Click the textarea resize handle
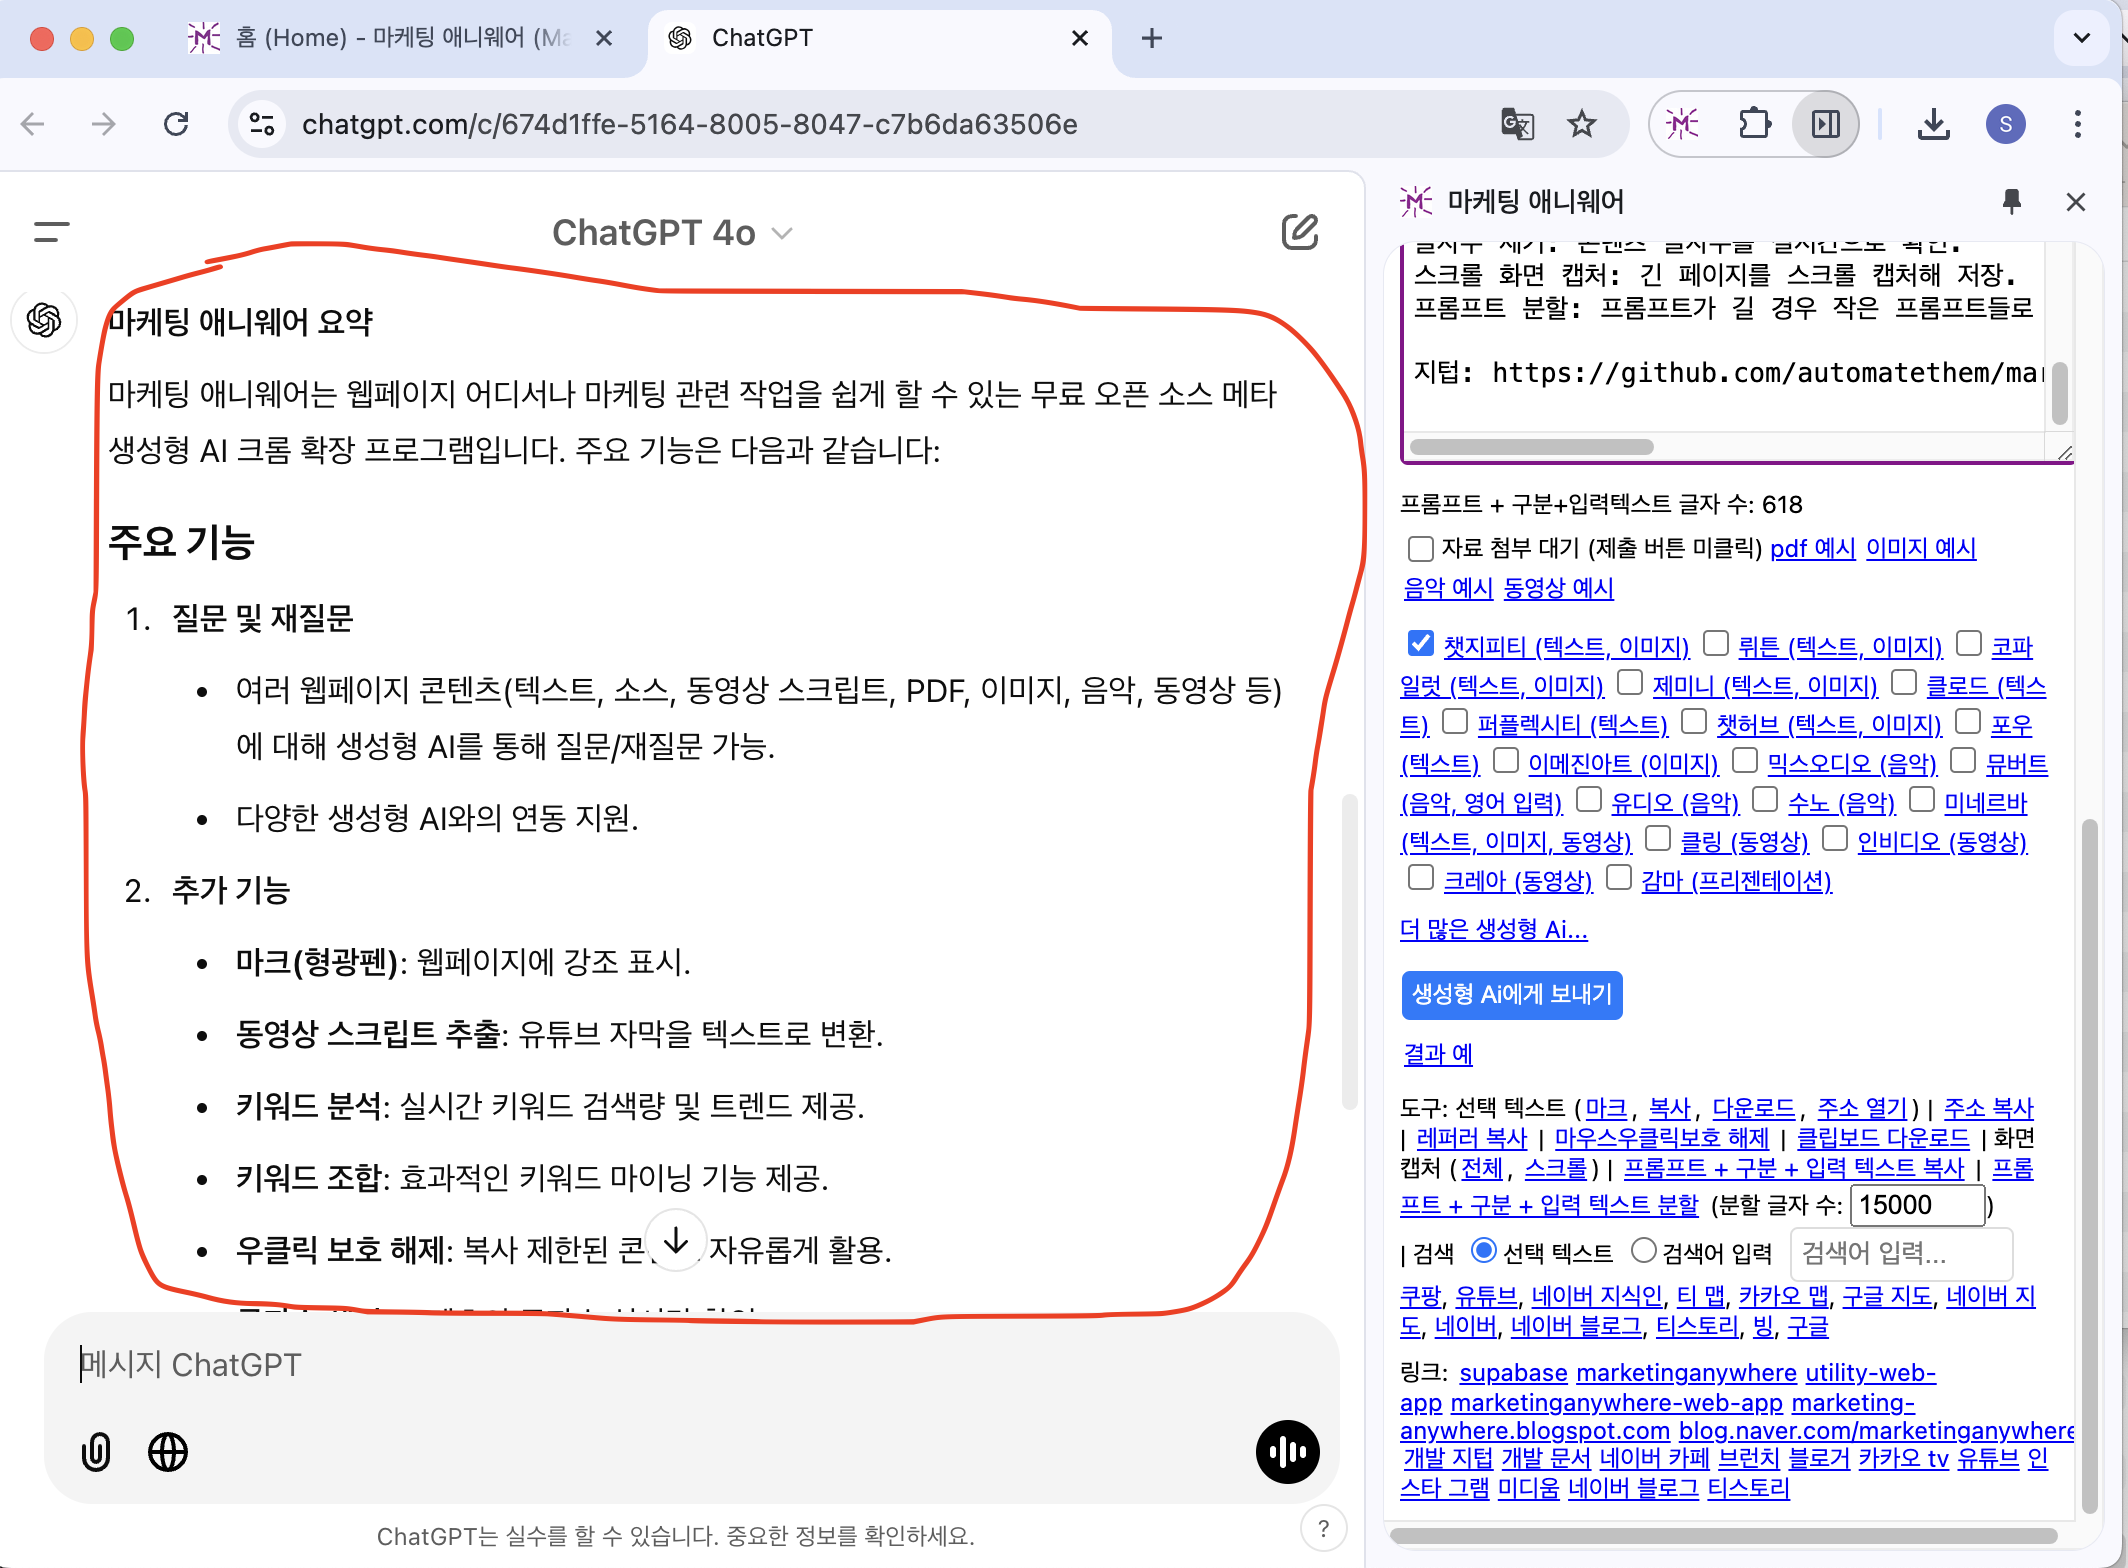 2065,453
